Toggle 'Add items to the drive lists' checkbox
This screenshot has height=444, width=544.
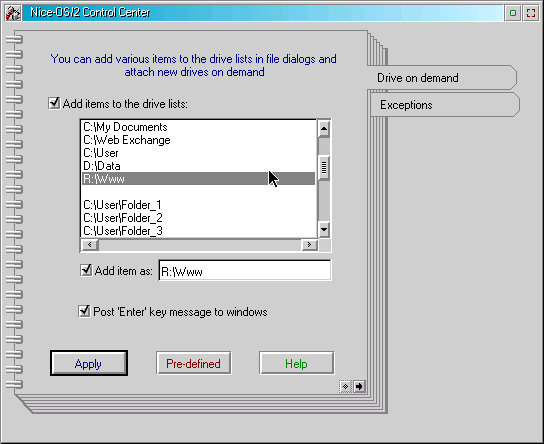pyautogui.click(x=54, y=103)
